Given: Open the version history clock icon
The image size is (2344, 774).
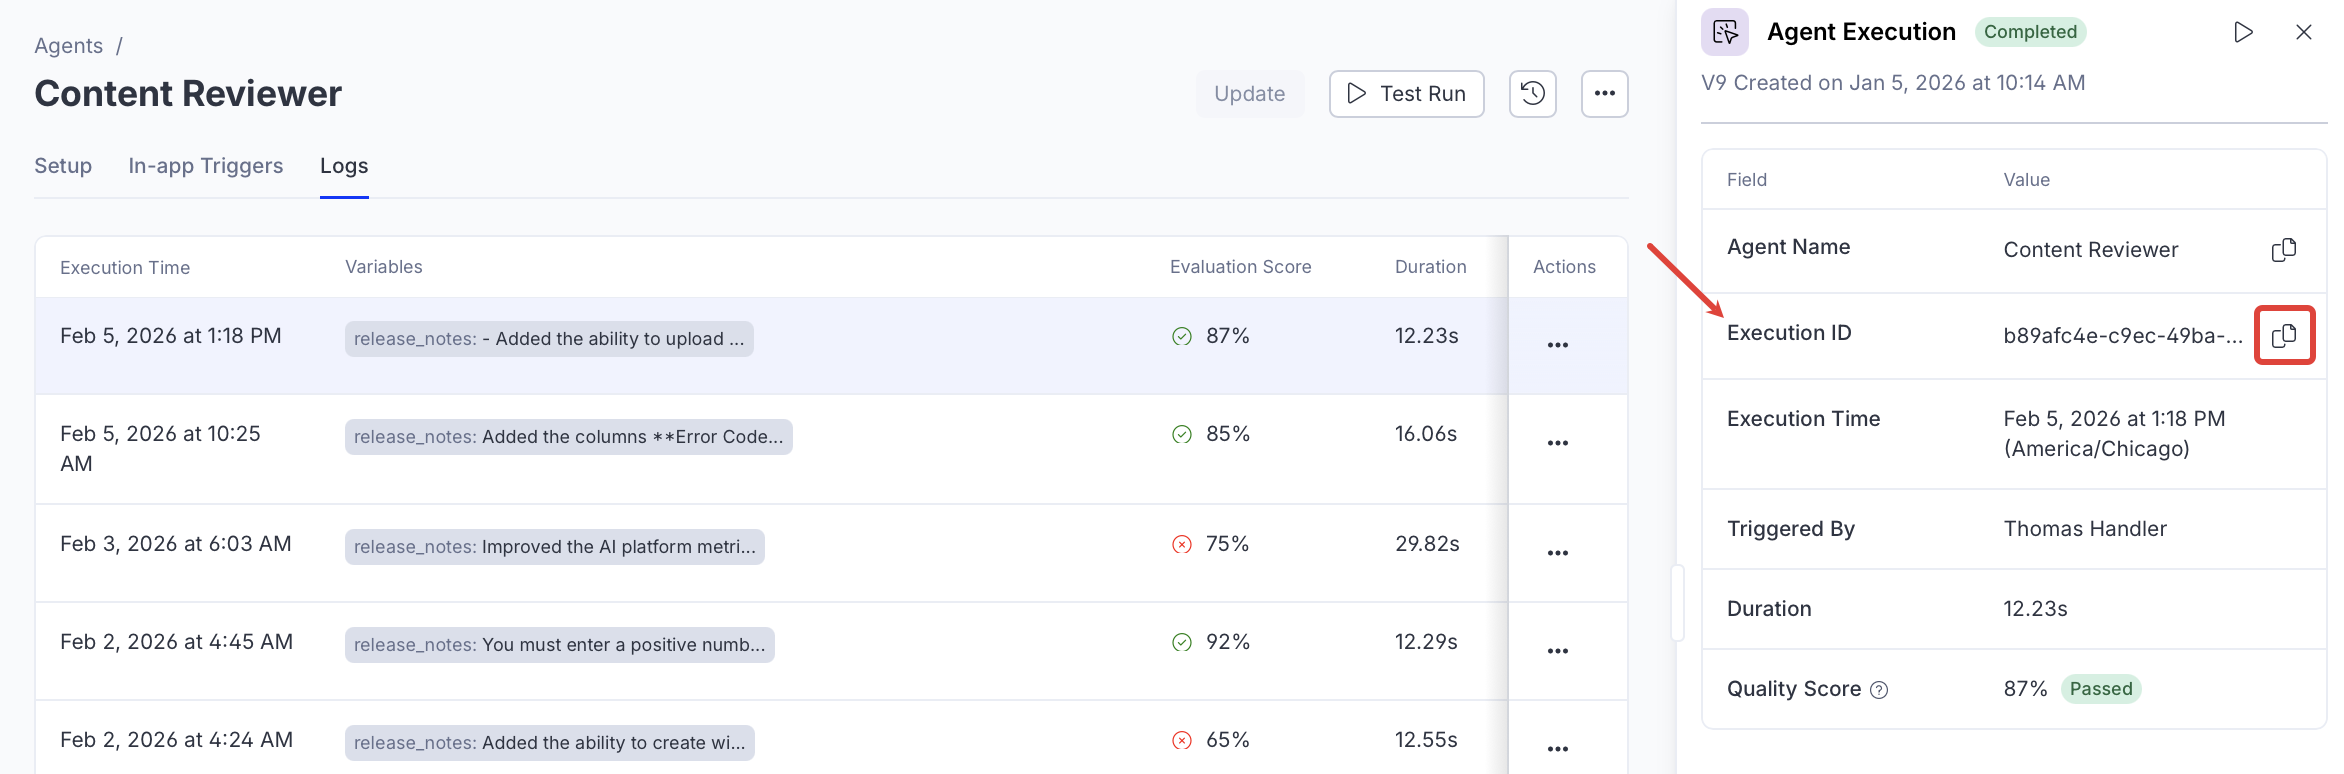Looking at the screenshot, I should (x=1532, y=94).
